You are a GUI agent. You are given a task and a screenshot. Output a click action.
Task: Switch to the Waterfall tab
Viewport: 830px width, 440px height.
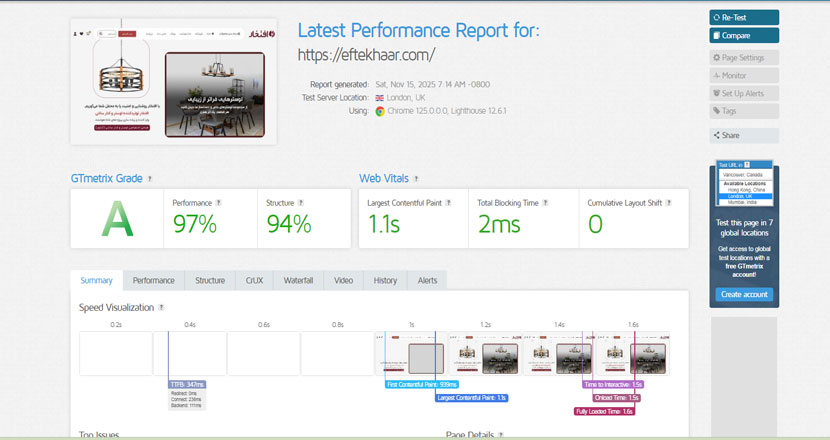point(298,281)
